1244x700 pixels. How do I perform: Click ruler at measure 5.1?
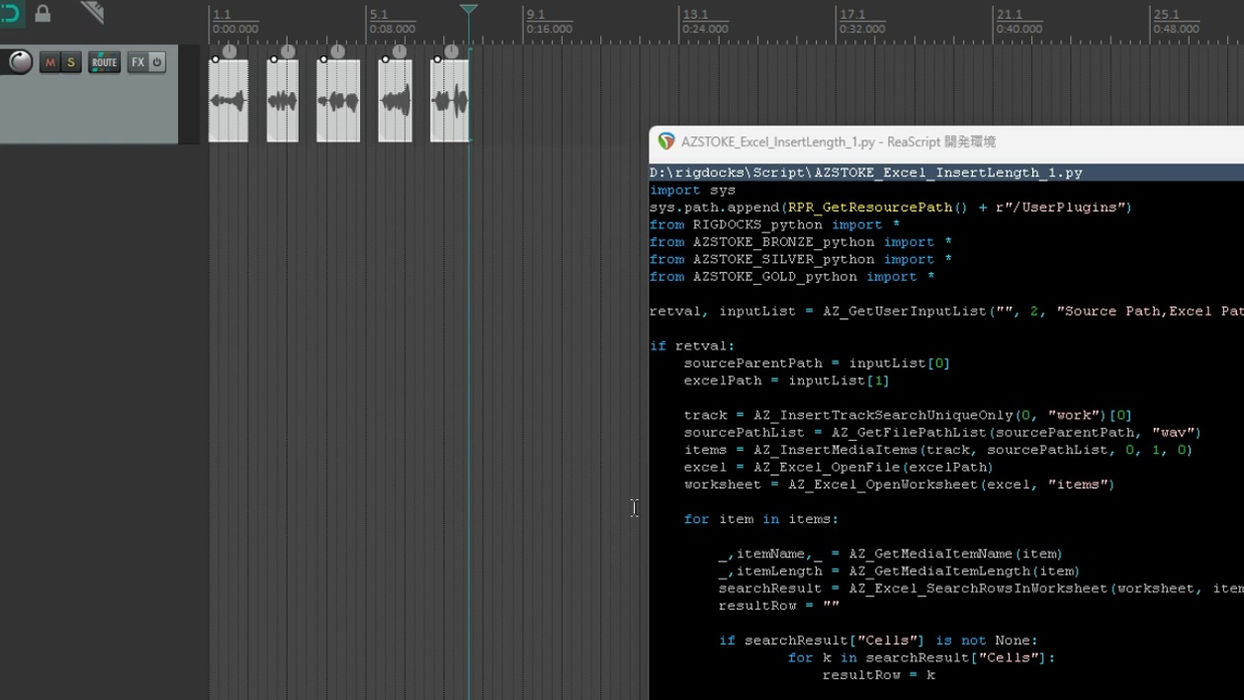point(378,15)
